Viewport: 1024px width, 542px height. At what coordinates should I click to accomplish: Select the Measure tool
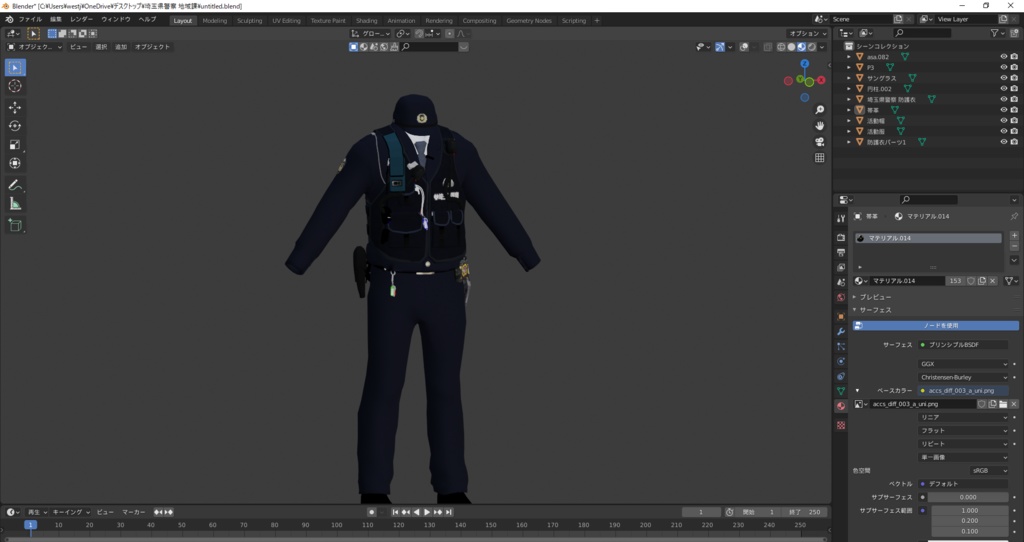click(x=15, y=204)
